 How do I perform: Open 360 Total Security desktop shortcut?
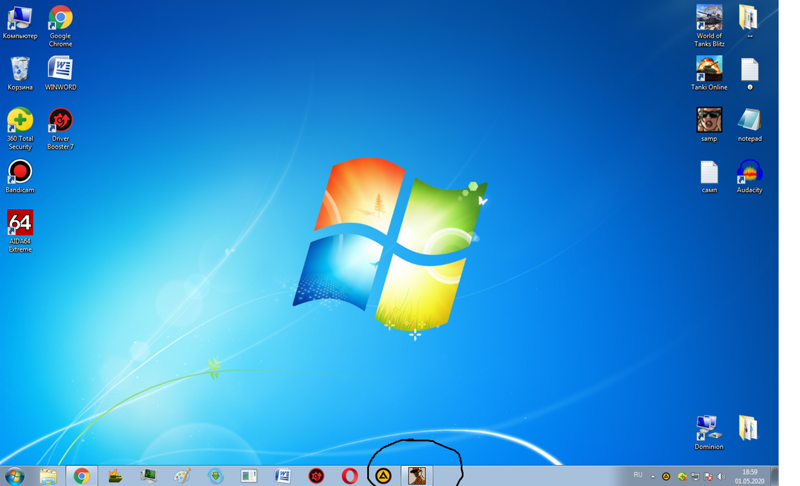[20, 129]
